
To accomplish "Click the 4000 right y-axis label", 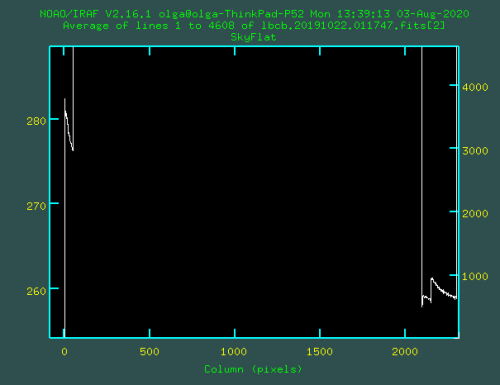I will click(x=475, y=87).
